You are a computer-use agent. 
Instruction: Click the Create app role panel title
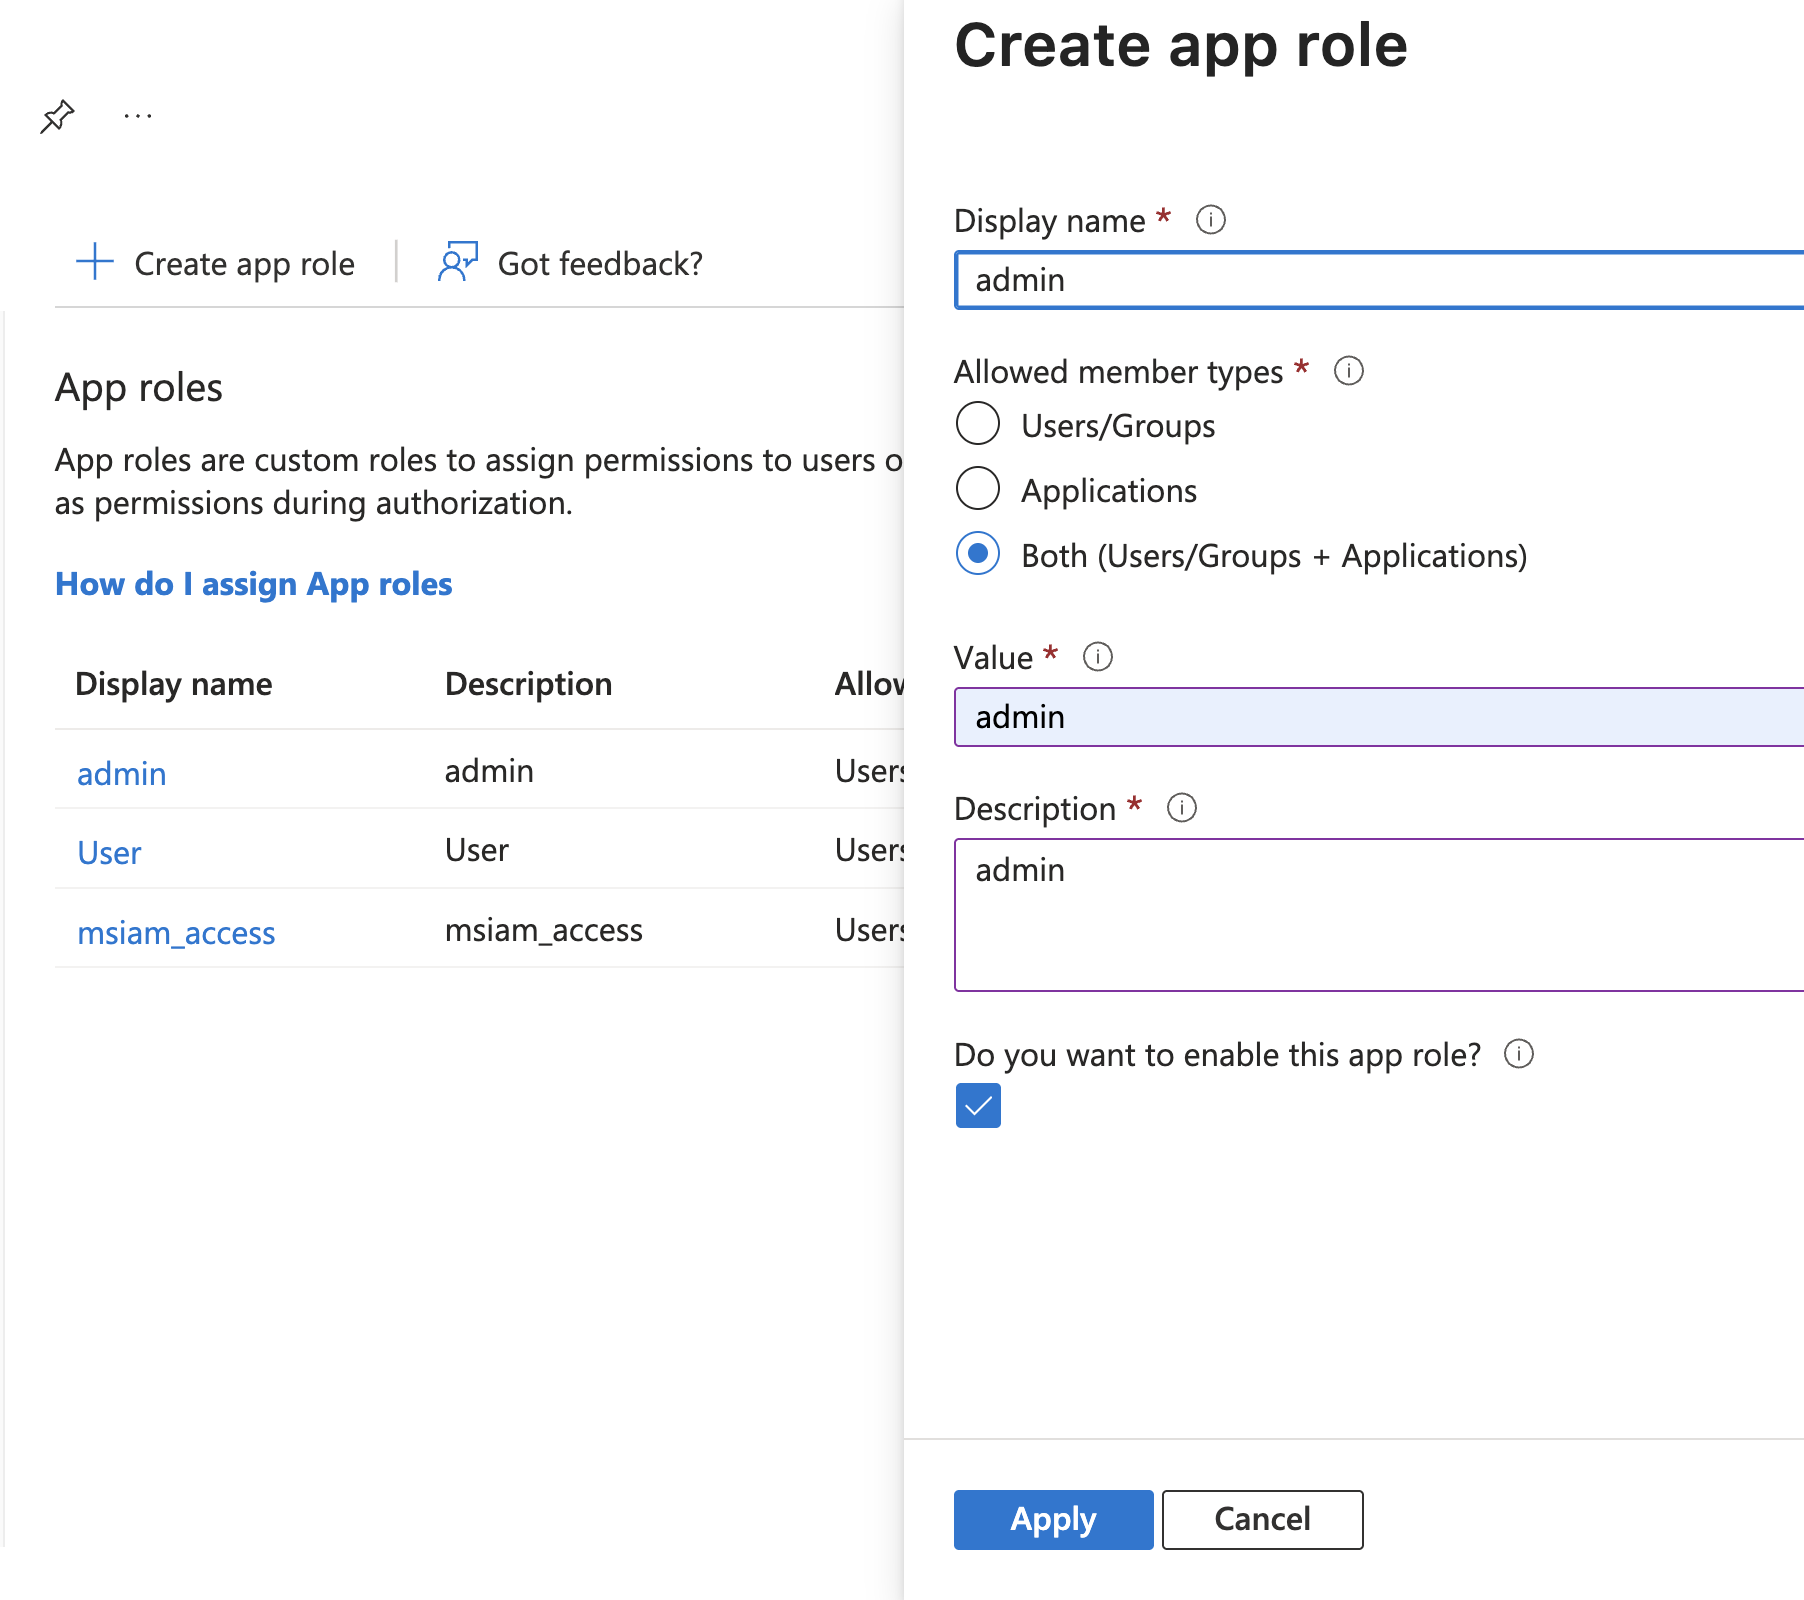1181,45
